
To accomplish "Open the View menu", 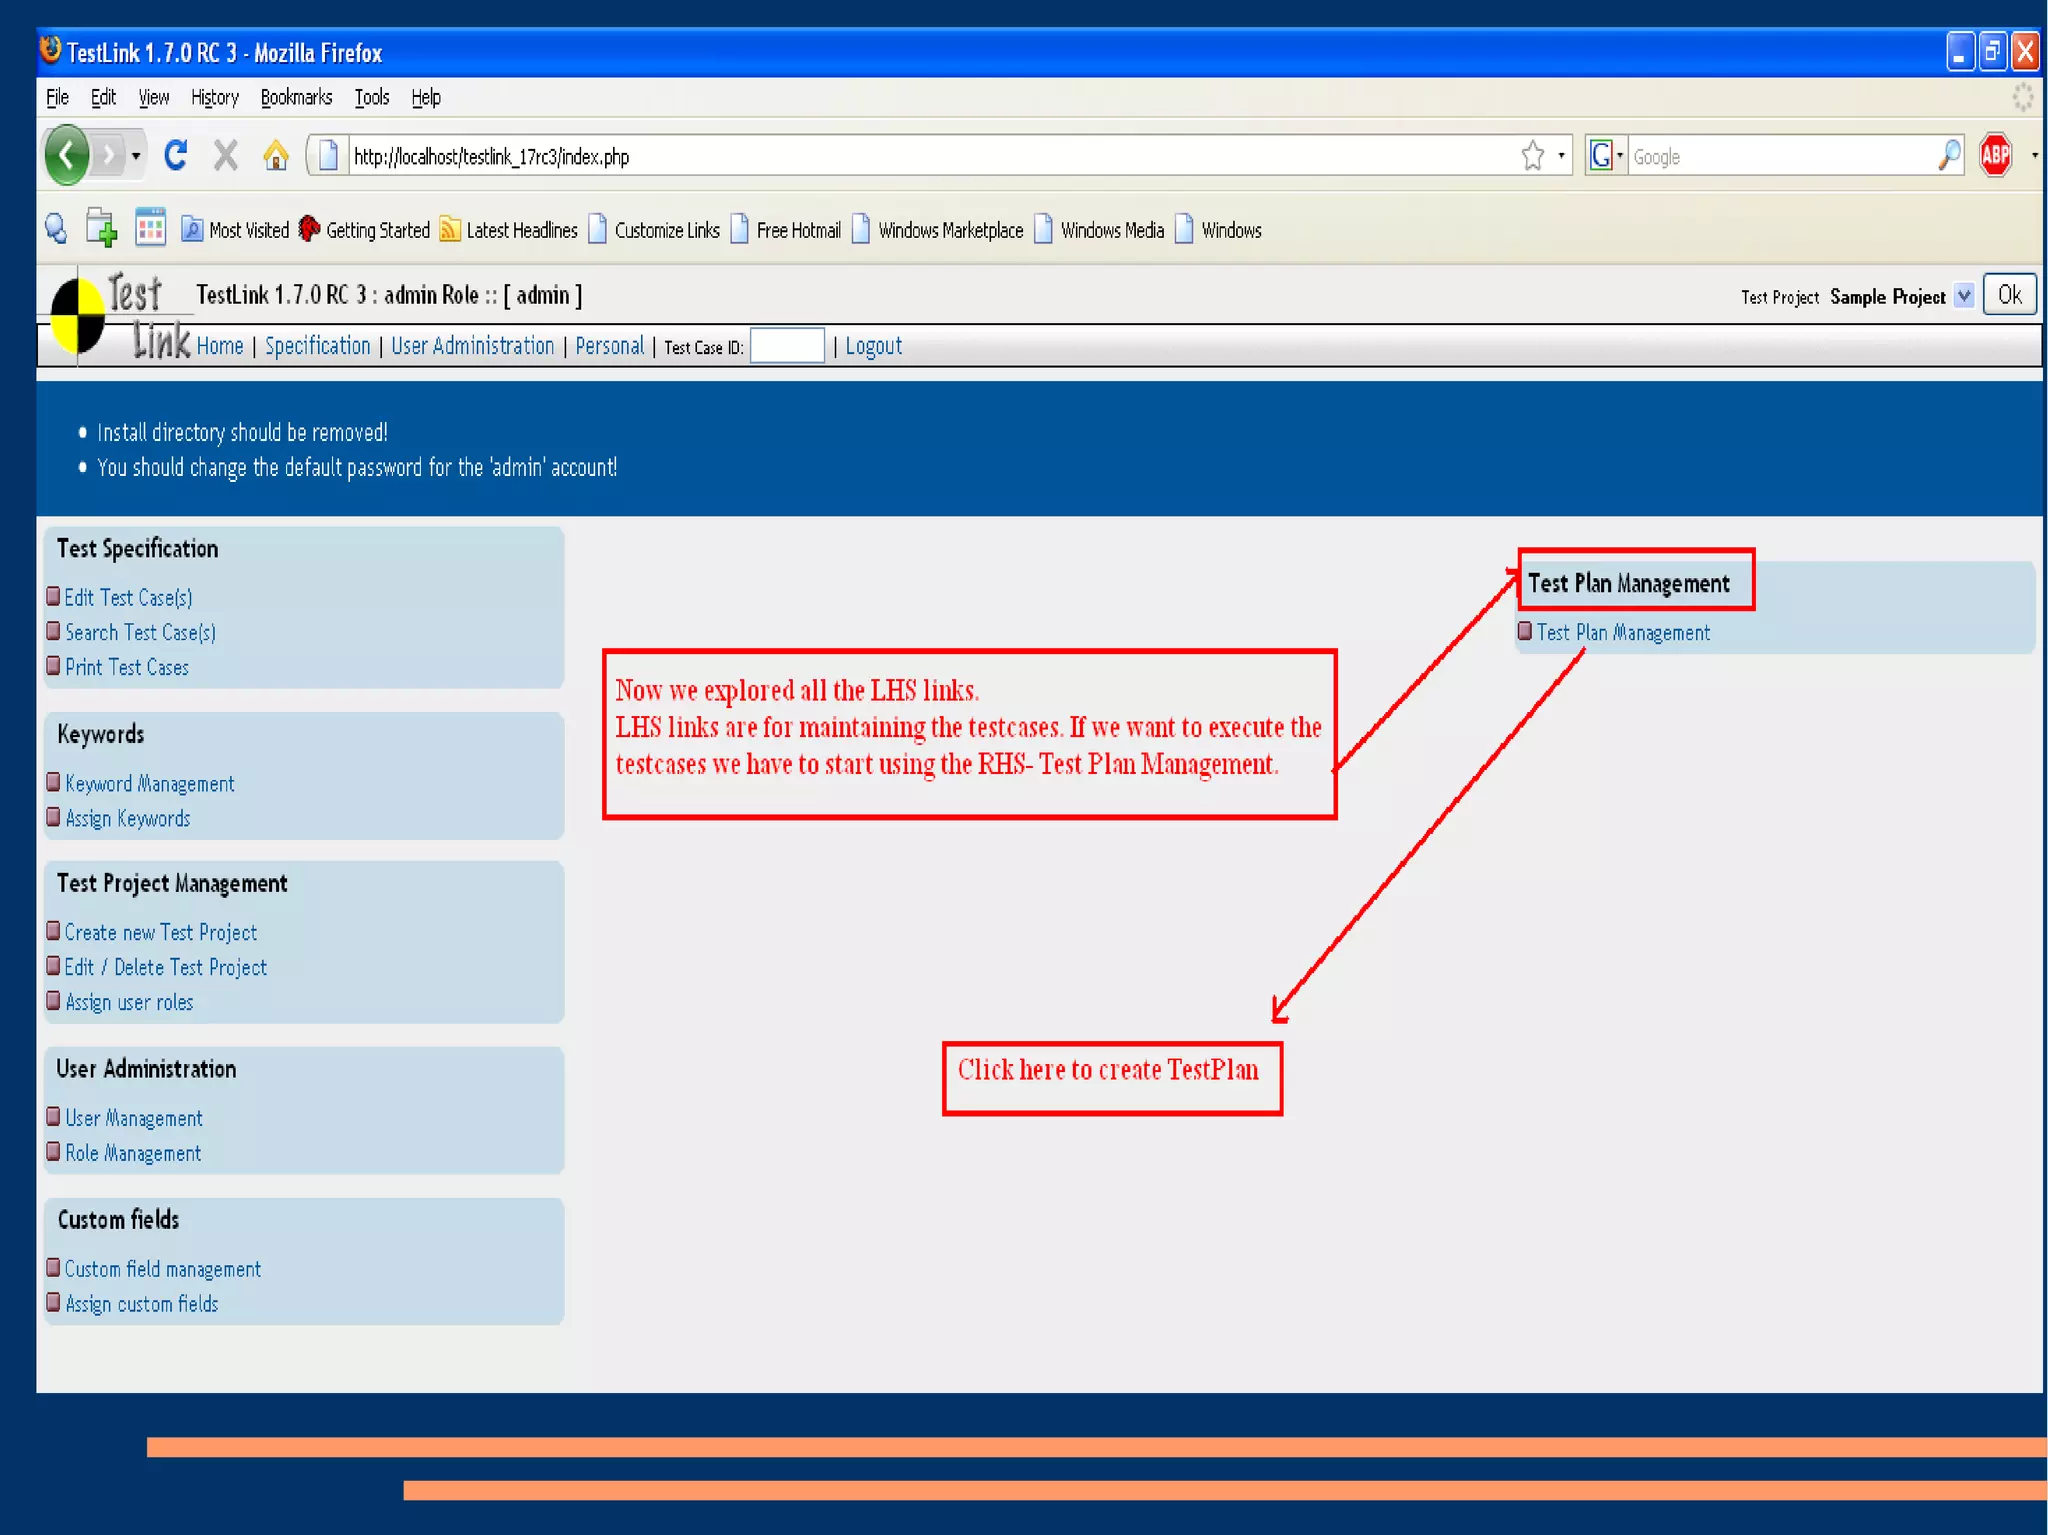I will [x=153, y=98].
